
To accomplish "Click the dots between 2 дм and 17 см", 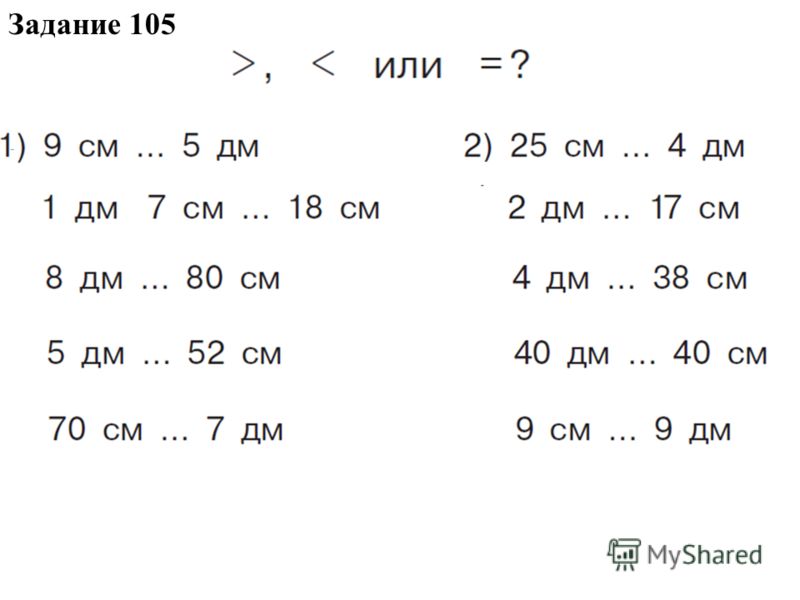I will pos(616,216).
